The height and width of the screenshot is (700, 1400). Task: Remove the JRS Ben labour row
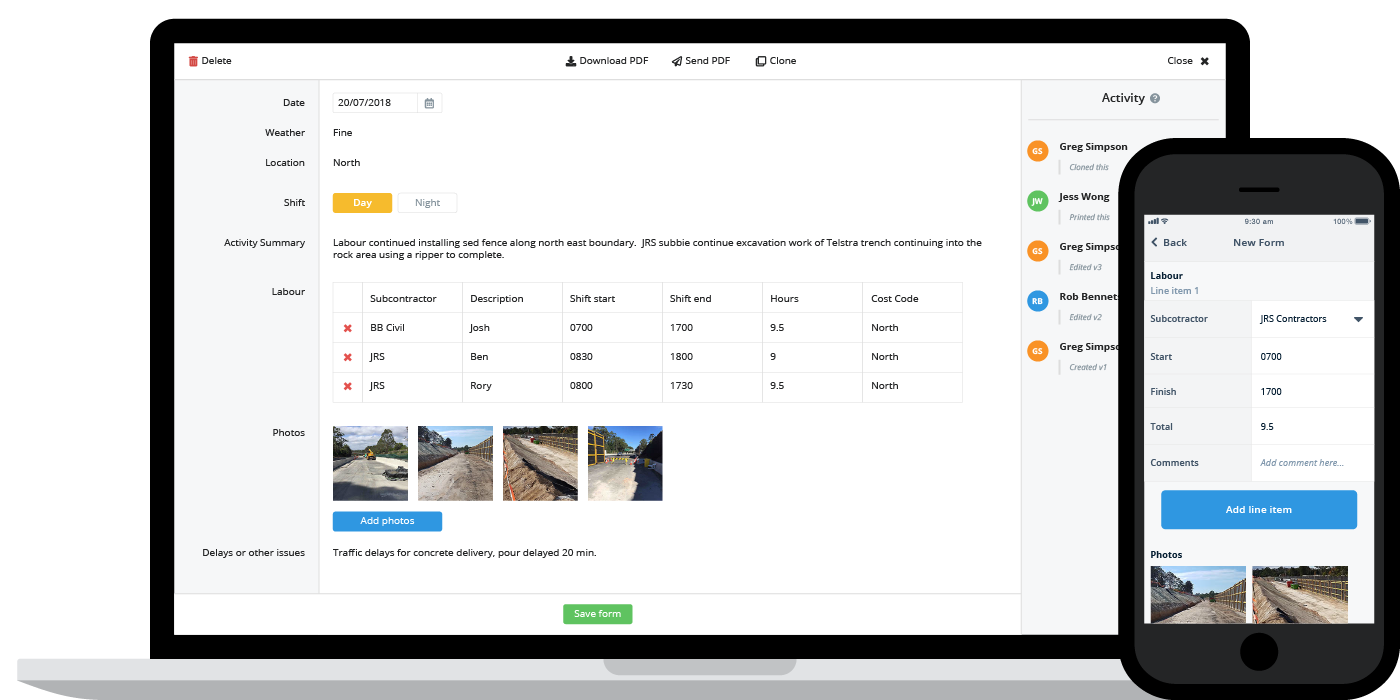point(348,357)
